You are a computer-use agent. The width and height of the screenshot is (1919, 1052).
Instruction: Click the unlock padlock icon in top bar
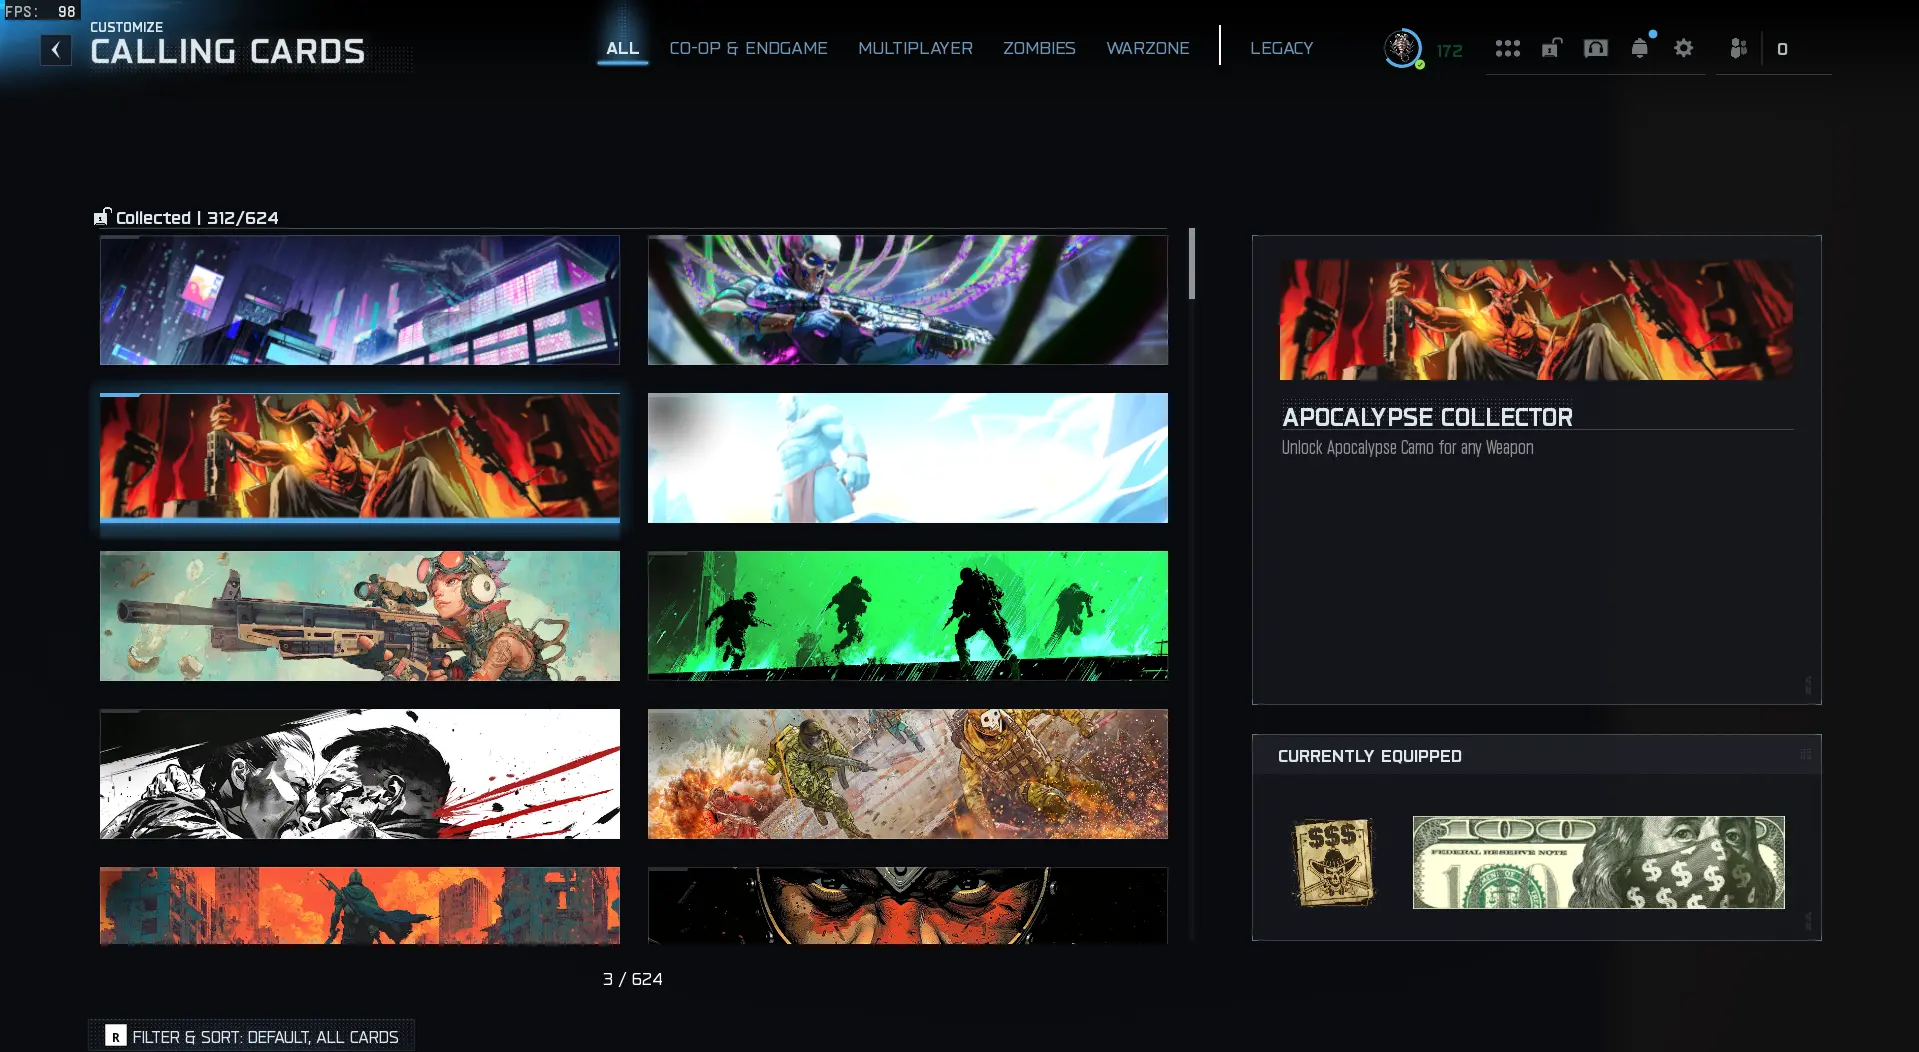point(1551,48)
